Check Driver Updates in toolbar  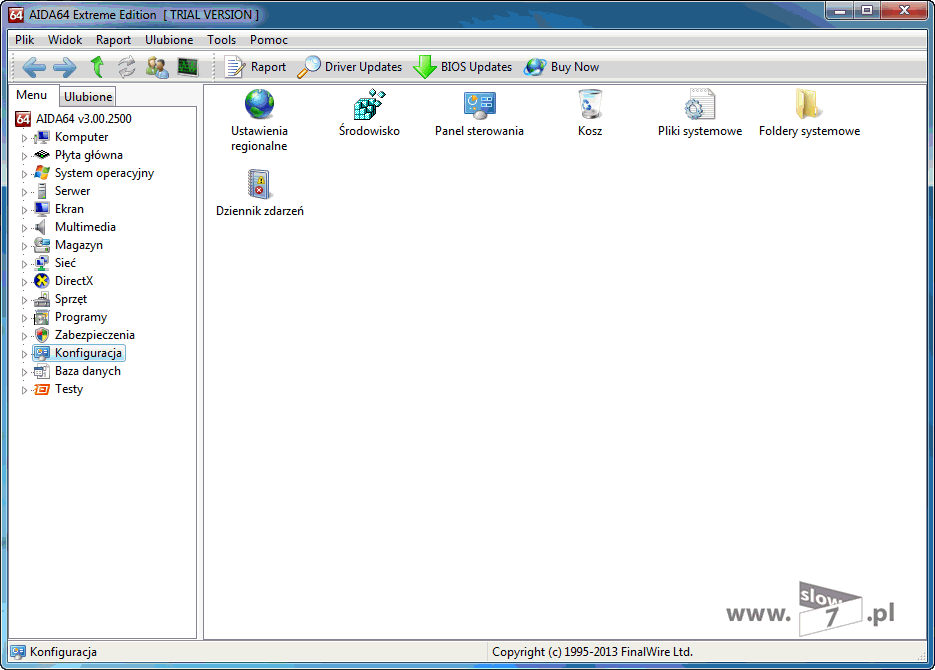[349, 67]
